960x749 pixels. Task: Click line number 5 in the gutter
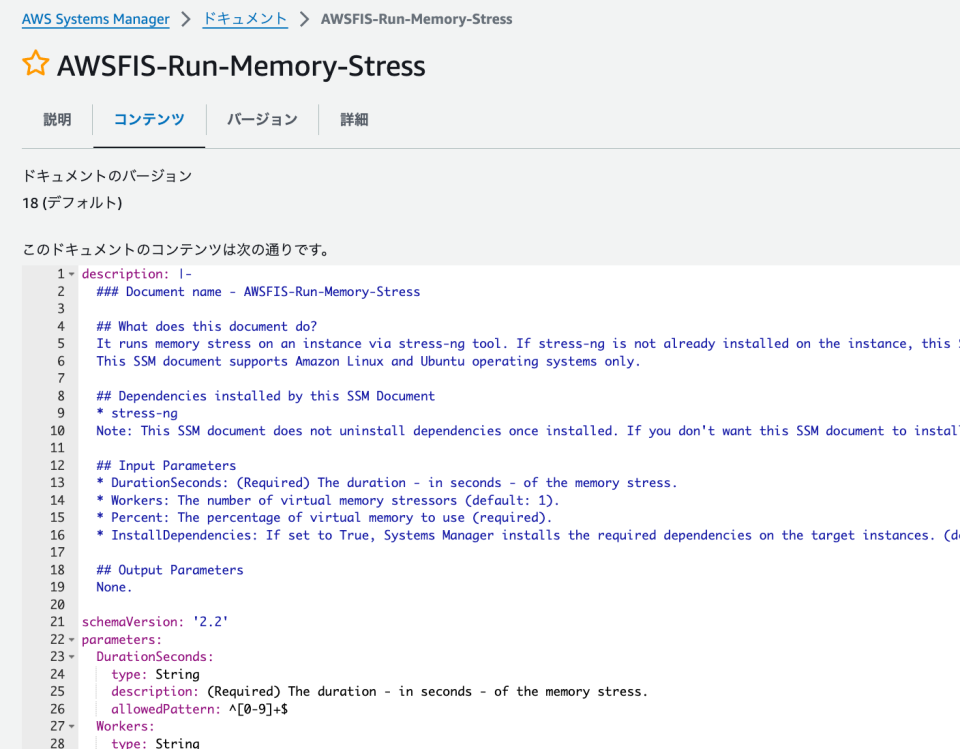57,343
